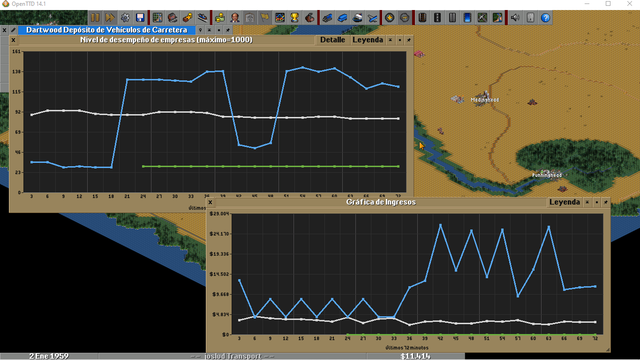Show the train list icon
640x360 pixels.
[x=327, y=18]
